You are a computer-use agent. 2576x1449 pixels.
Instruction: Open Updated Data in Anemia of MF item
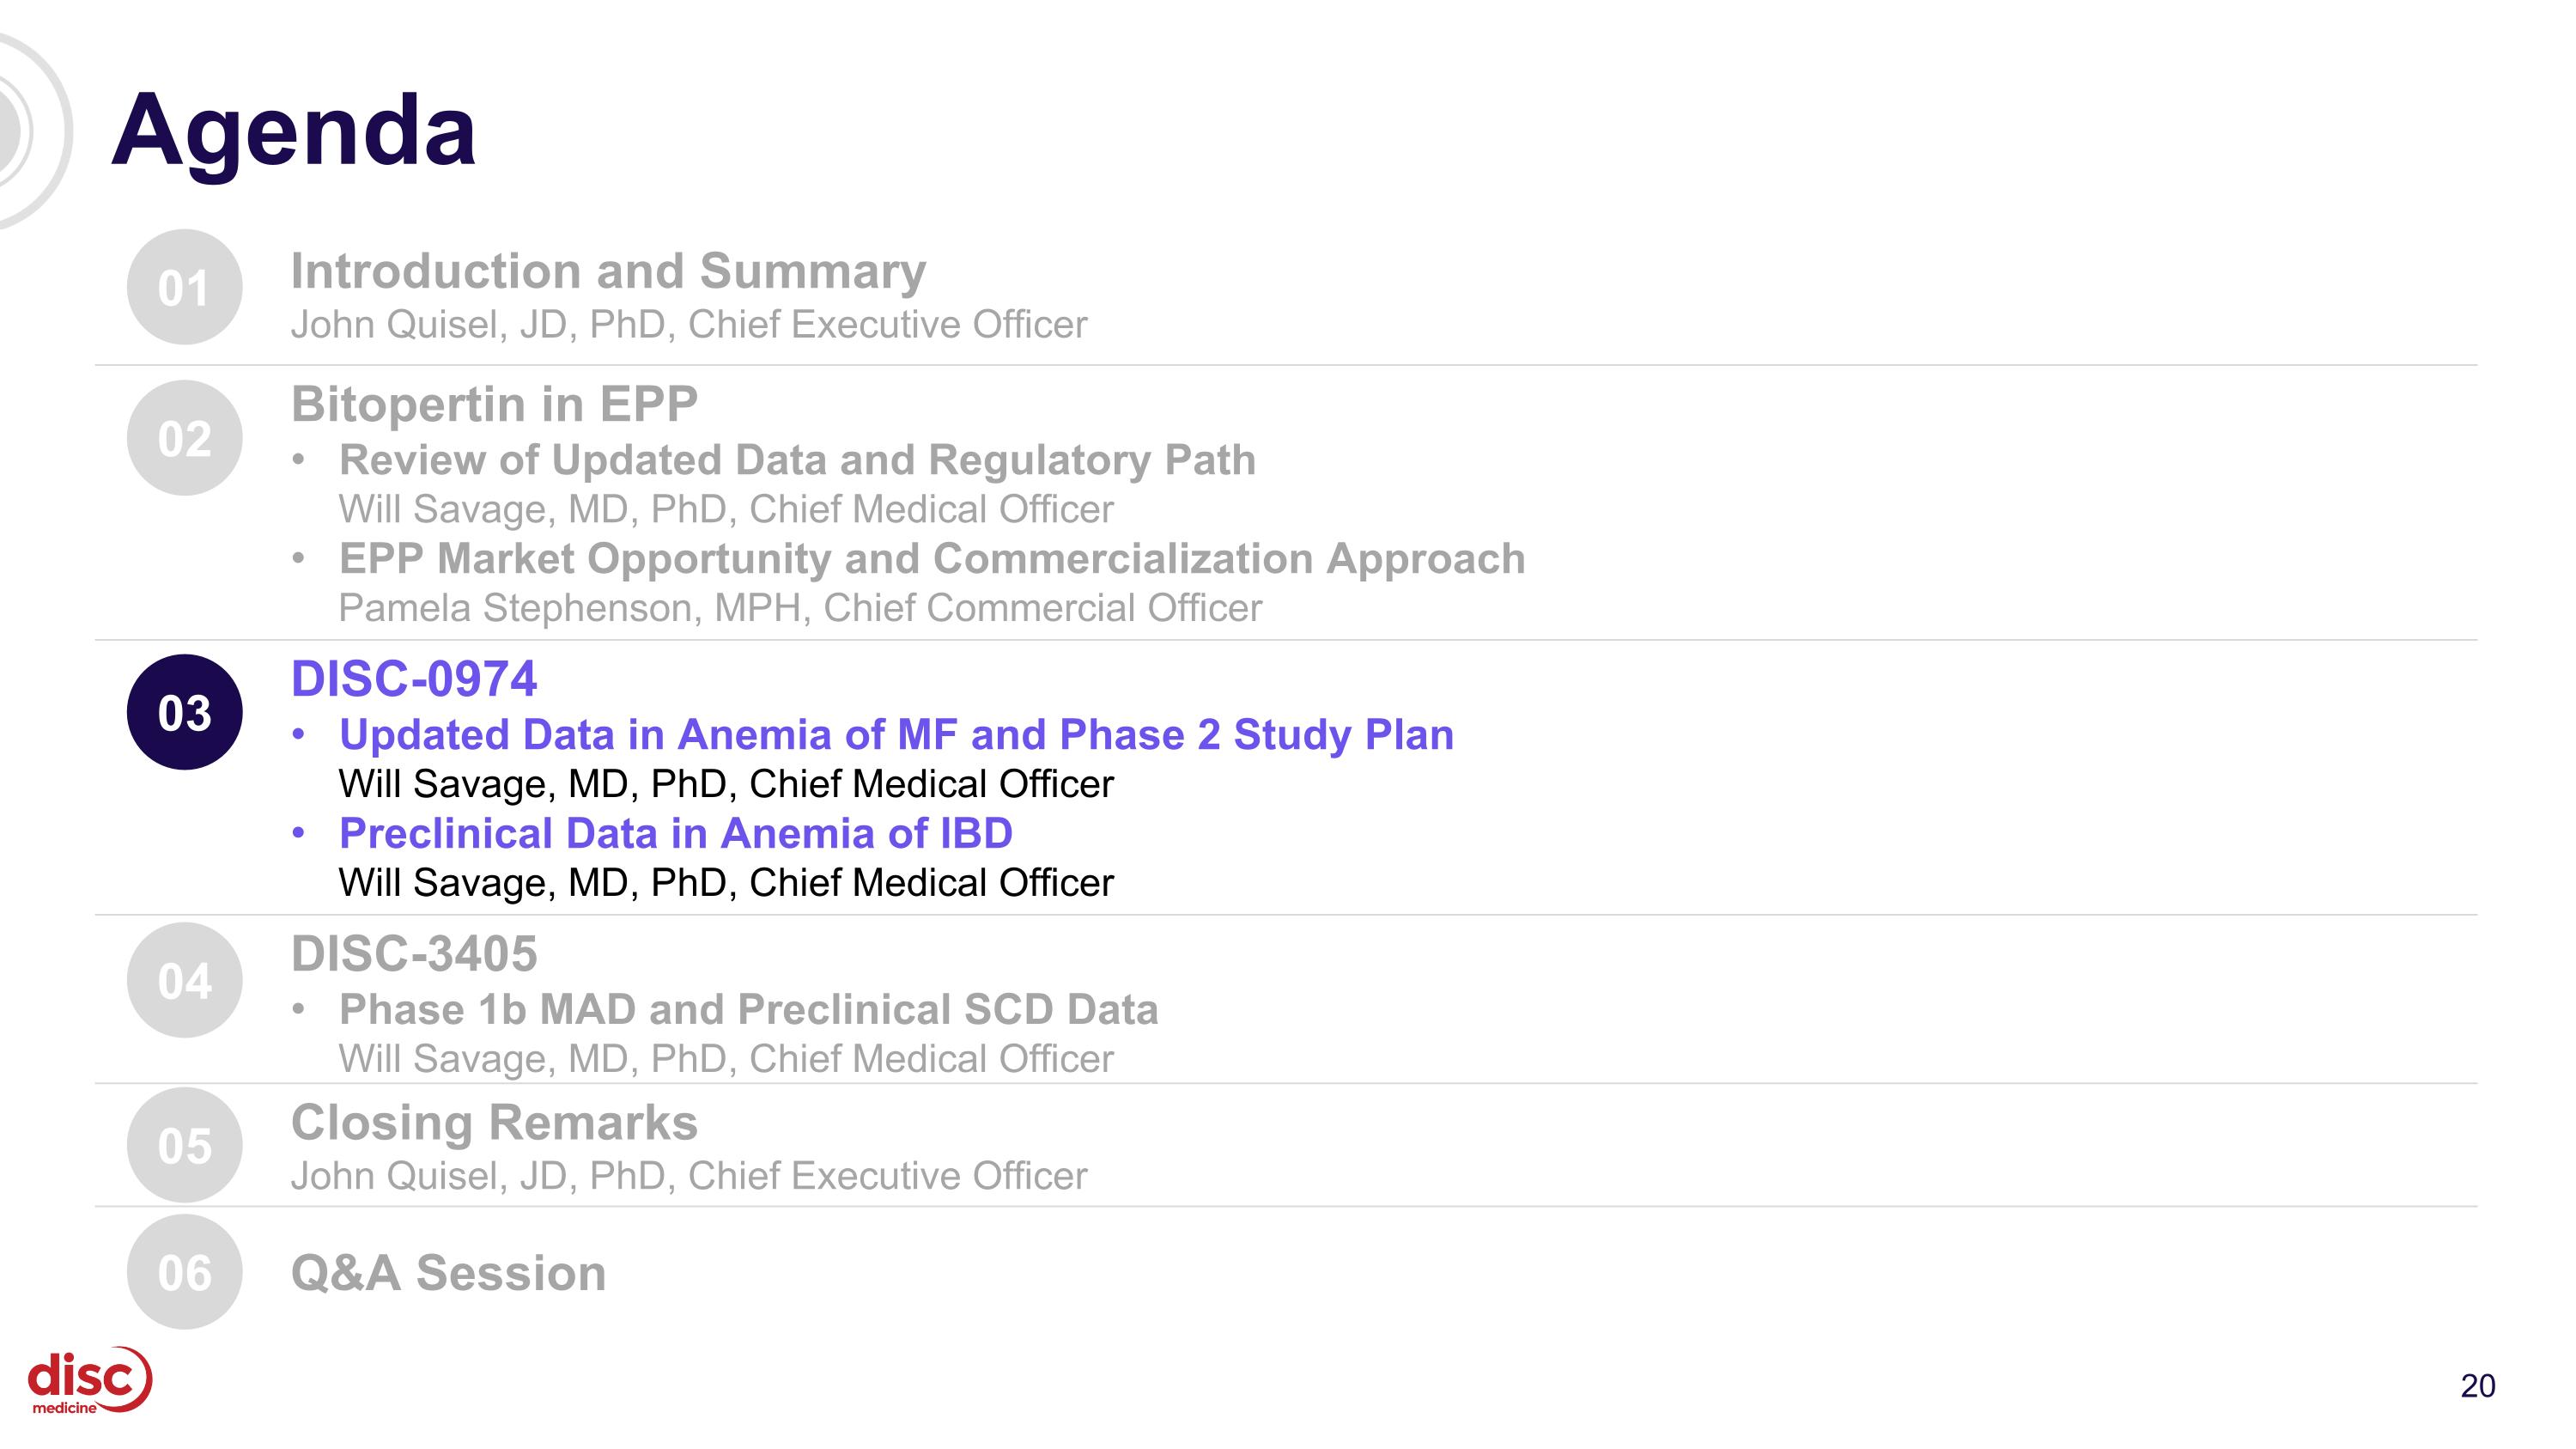[896, 735]
